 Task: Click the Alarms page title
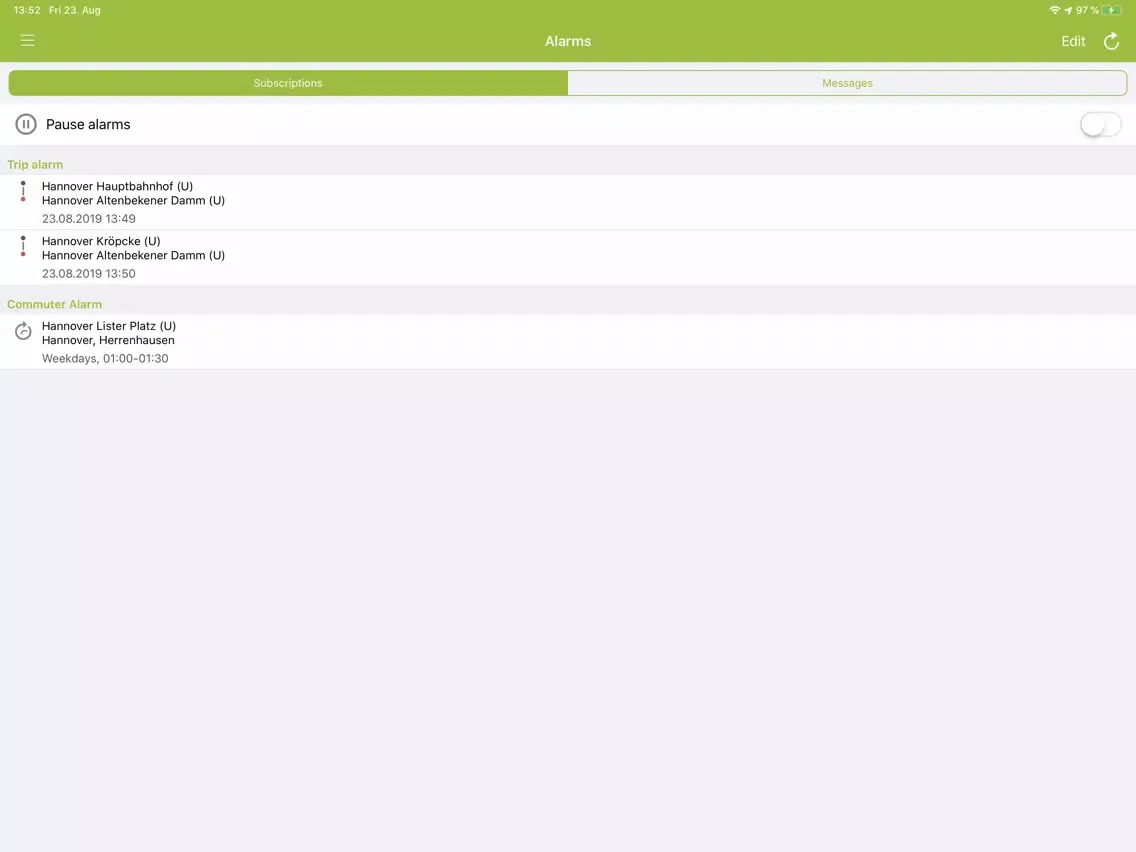tap(568, 41)
